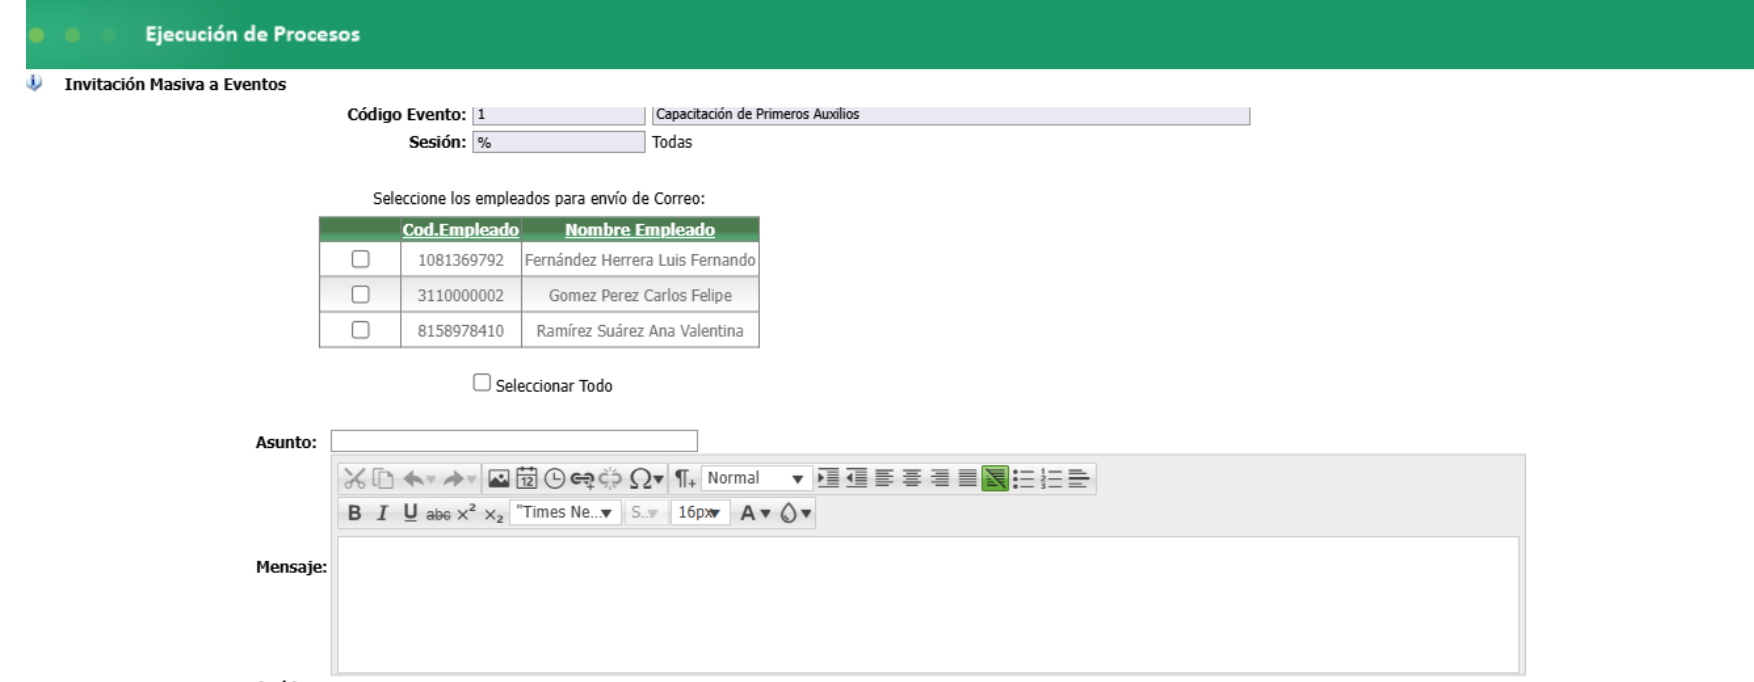Click the Copy icon in editor toolbar
This screenshot has width=1754, height=682.
(x=383, y=479)
